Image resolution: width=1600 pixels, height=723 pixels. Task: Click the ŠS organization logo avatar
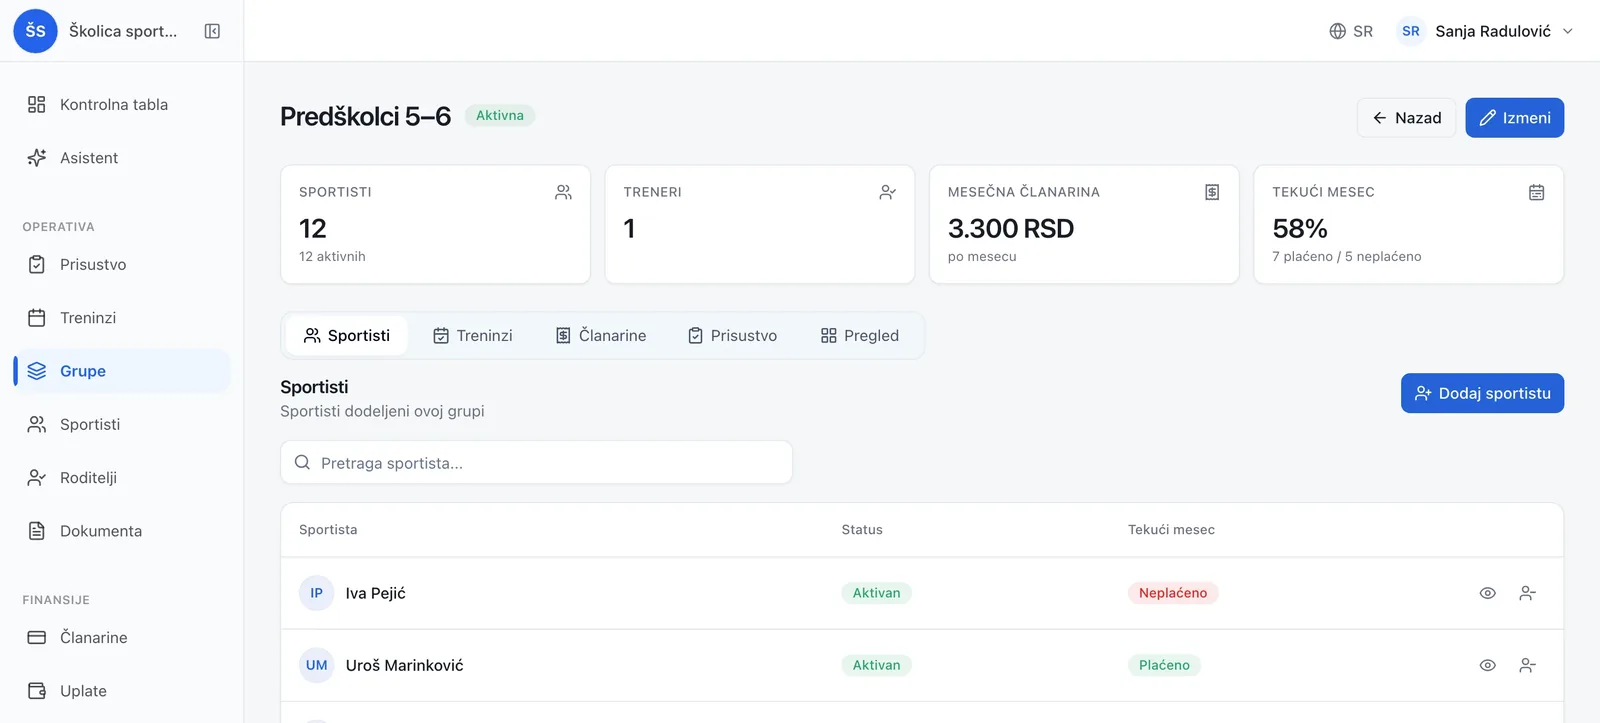[35, 31]
